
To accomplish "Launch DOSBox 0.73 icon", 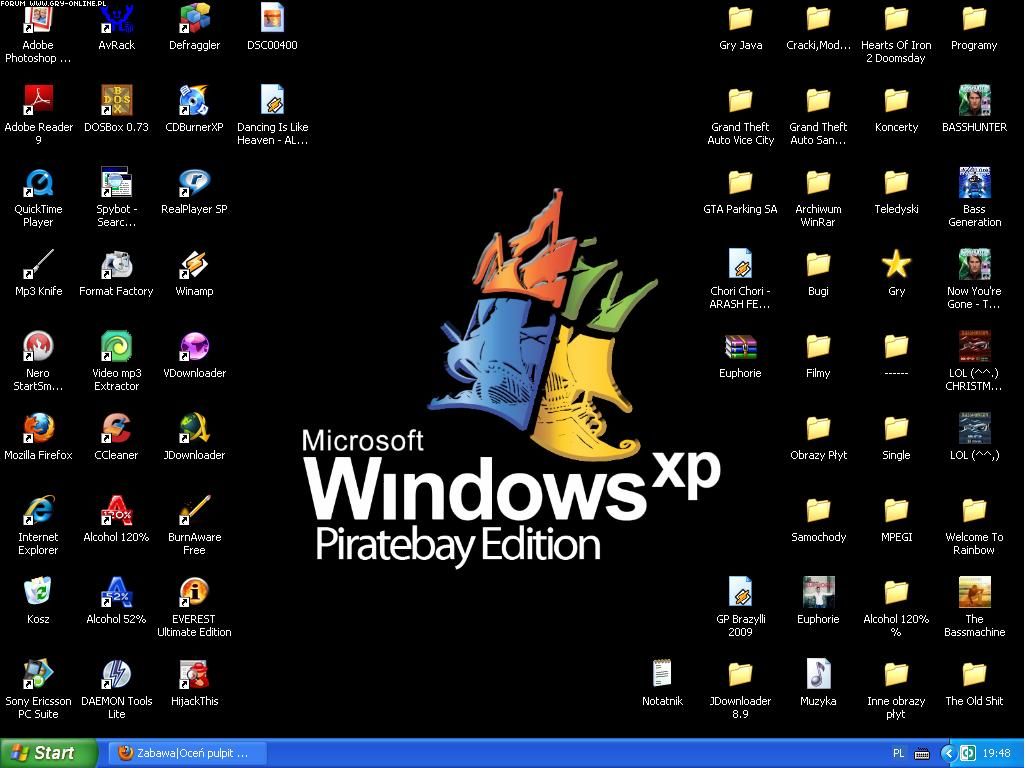I will point(116,100).
